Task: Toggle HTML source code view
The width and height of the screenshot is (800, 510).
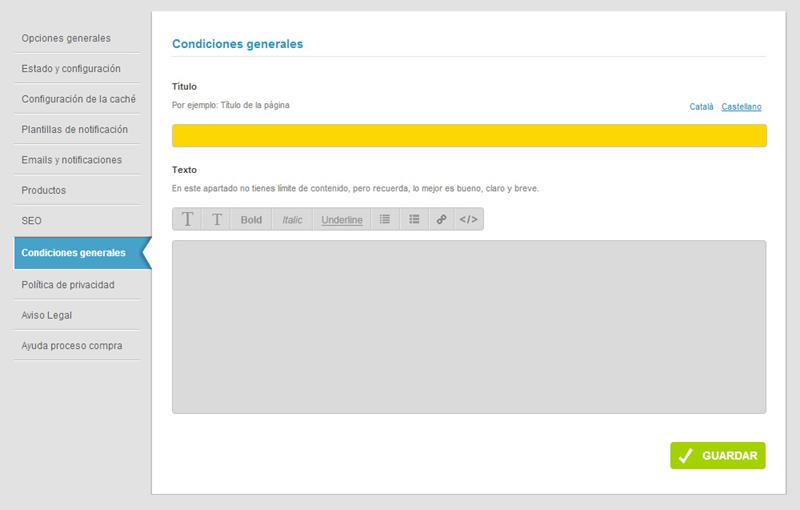Action: tap(468, 220)
